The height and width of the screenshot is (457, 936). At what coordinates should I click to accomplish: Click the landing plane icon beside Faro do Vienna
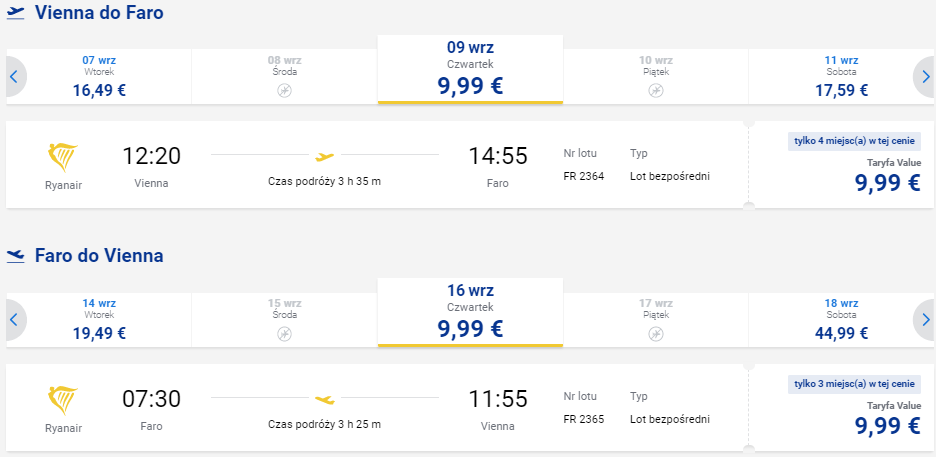16,257
